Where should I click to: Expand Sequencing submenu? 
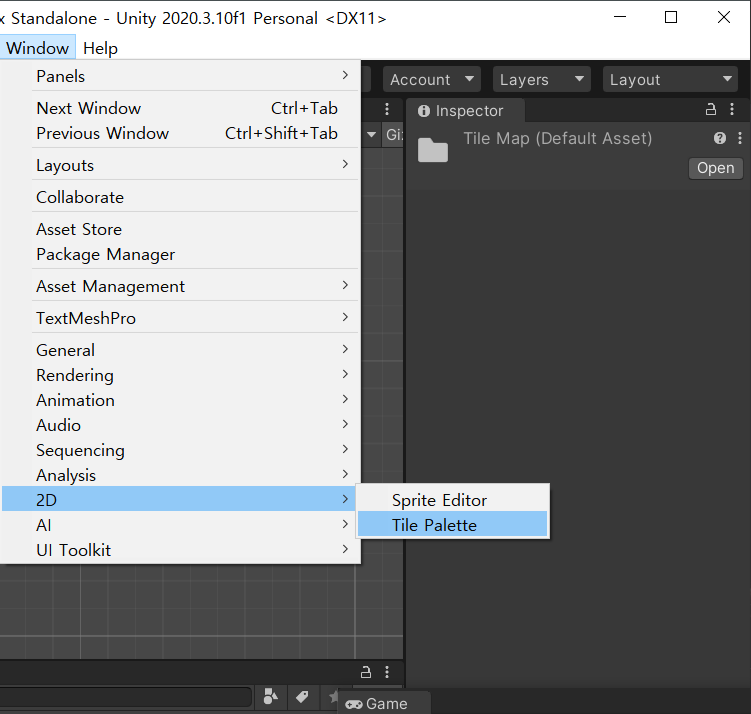180,450
